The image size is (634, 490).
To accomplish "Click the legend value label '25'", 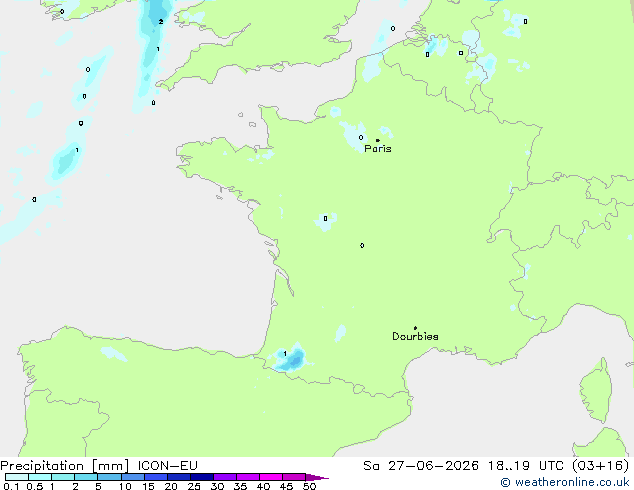I will (x=194, y=486).
